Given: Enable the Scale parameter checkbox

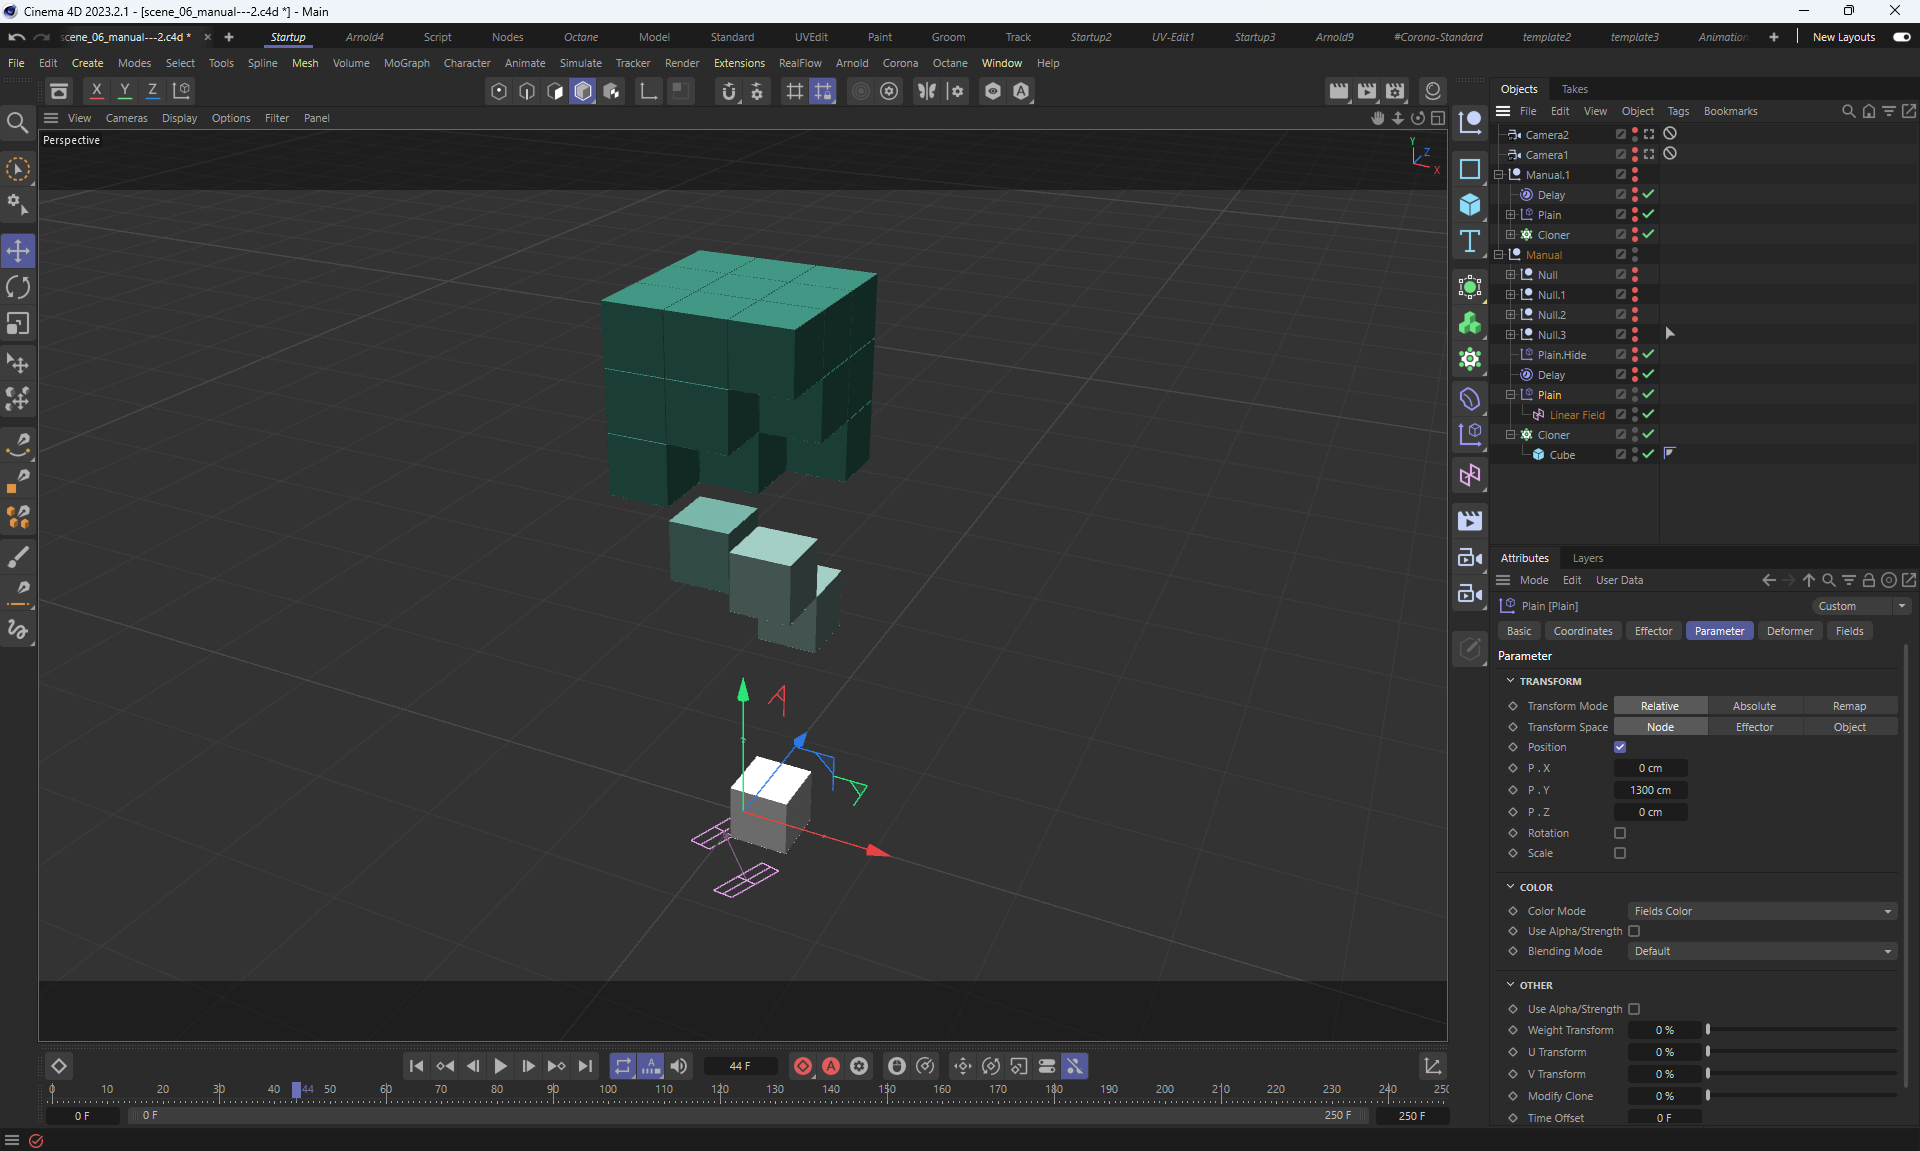Looking at the screenshot, I should (x=1620, y=853).
